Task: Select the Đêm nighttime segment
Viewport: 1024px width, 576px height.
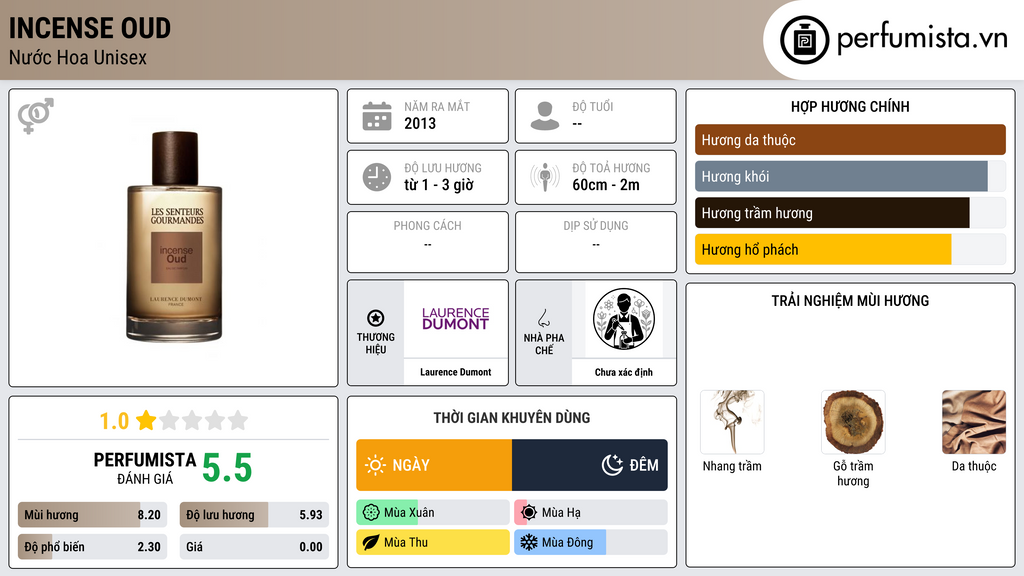Action: point(590,465)
